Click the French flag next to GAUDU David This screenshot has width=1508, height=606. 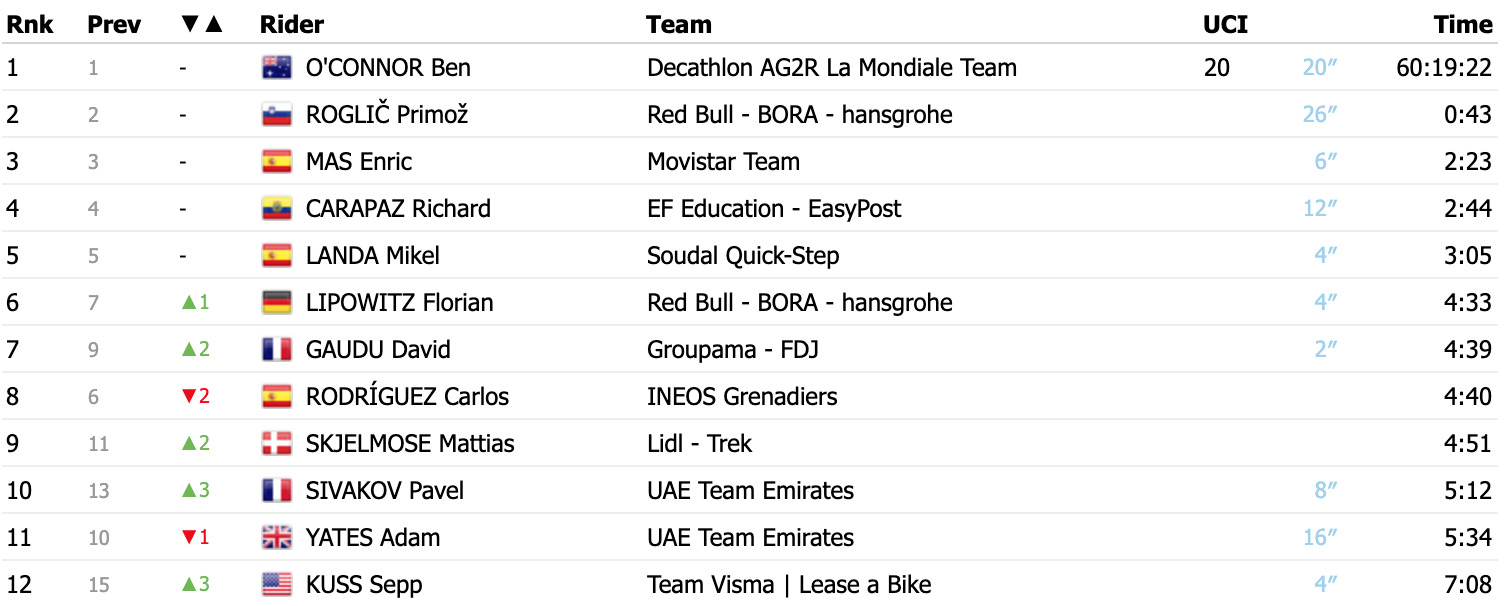(276, 350)
